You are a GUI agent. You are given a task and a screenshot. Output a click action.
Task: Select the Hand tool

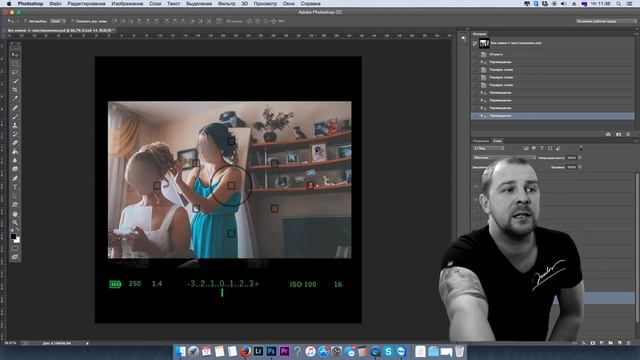click(x=15, y=214)
